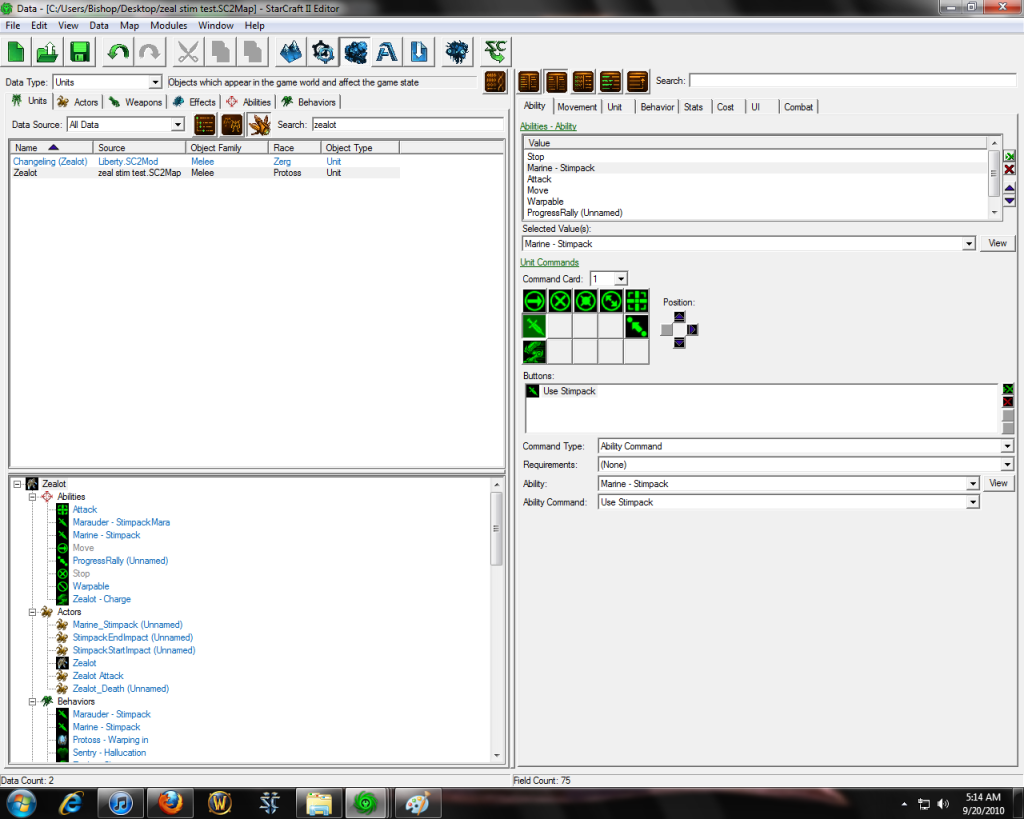This screenshot has height=819, width=1024.
Task: Toggle the tree-list view icon beside Data Source
Action: [x=204, y=124]
